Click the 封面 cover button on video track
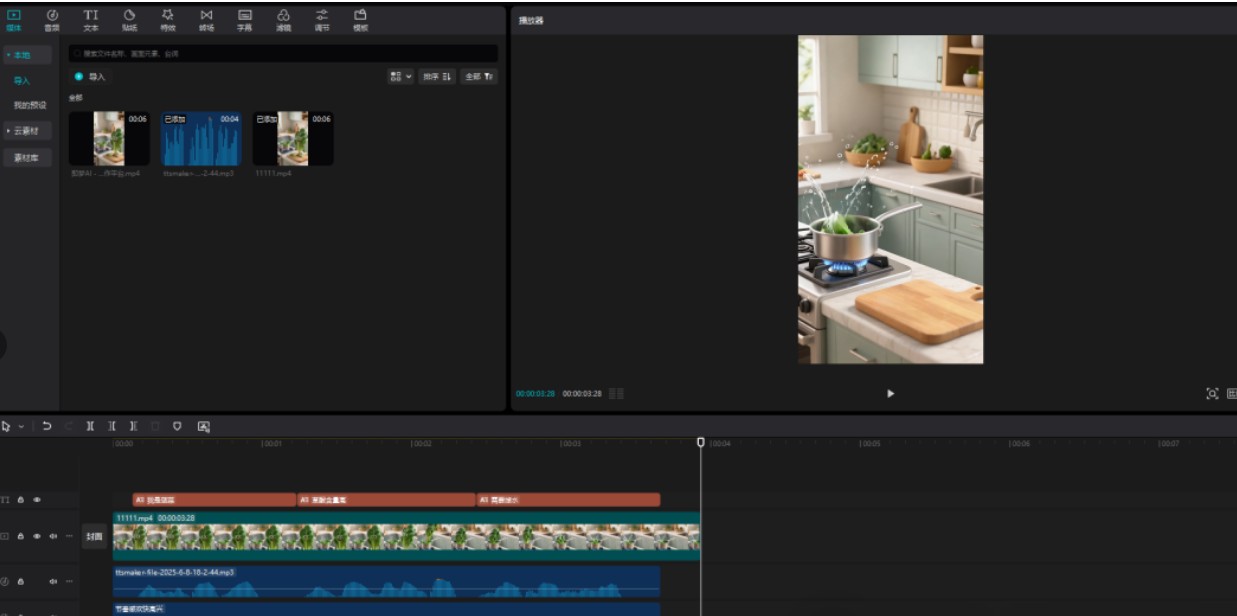 pyautogui.click(x=93, y=536)
